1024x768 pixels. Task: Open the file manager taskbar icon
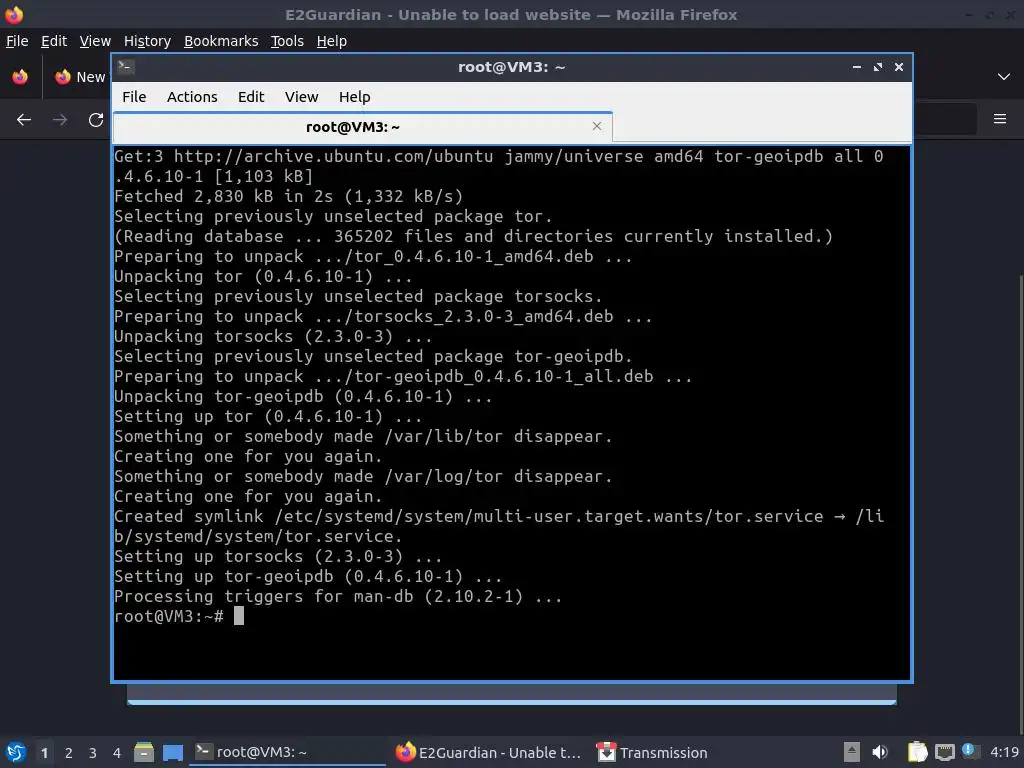point(144,752)
